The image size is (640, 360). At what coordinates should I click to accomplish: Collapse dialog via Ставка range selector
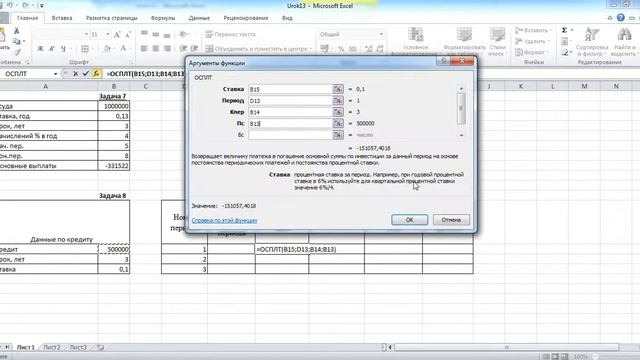[338, 89]
